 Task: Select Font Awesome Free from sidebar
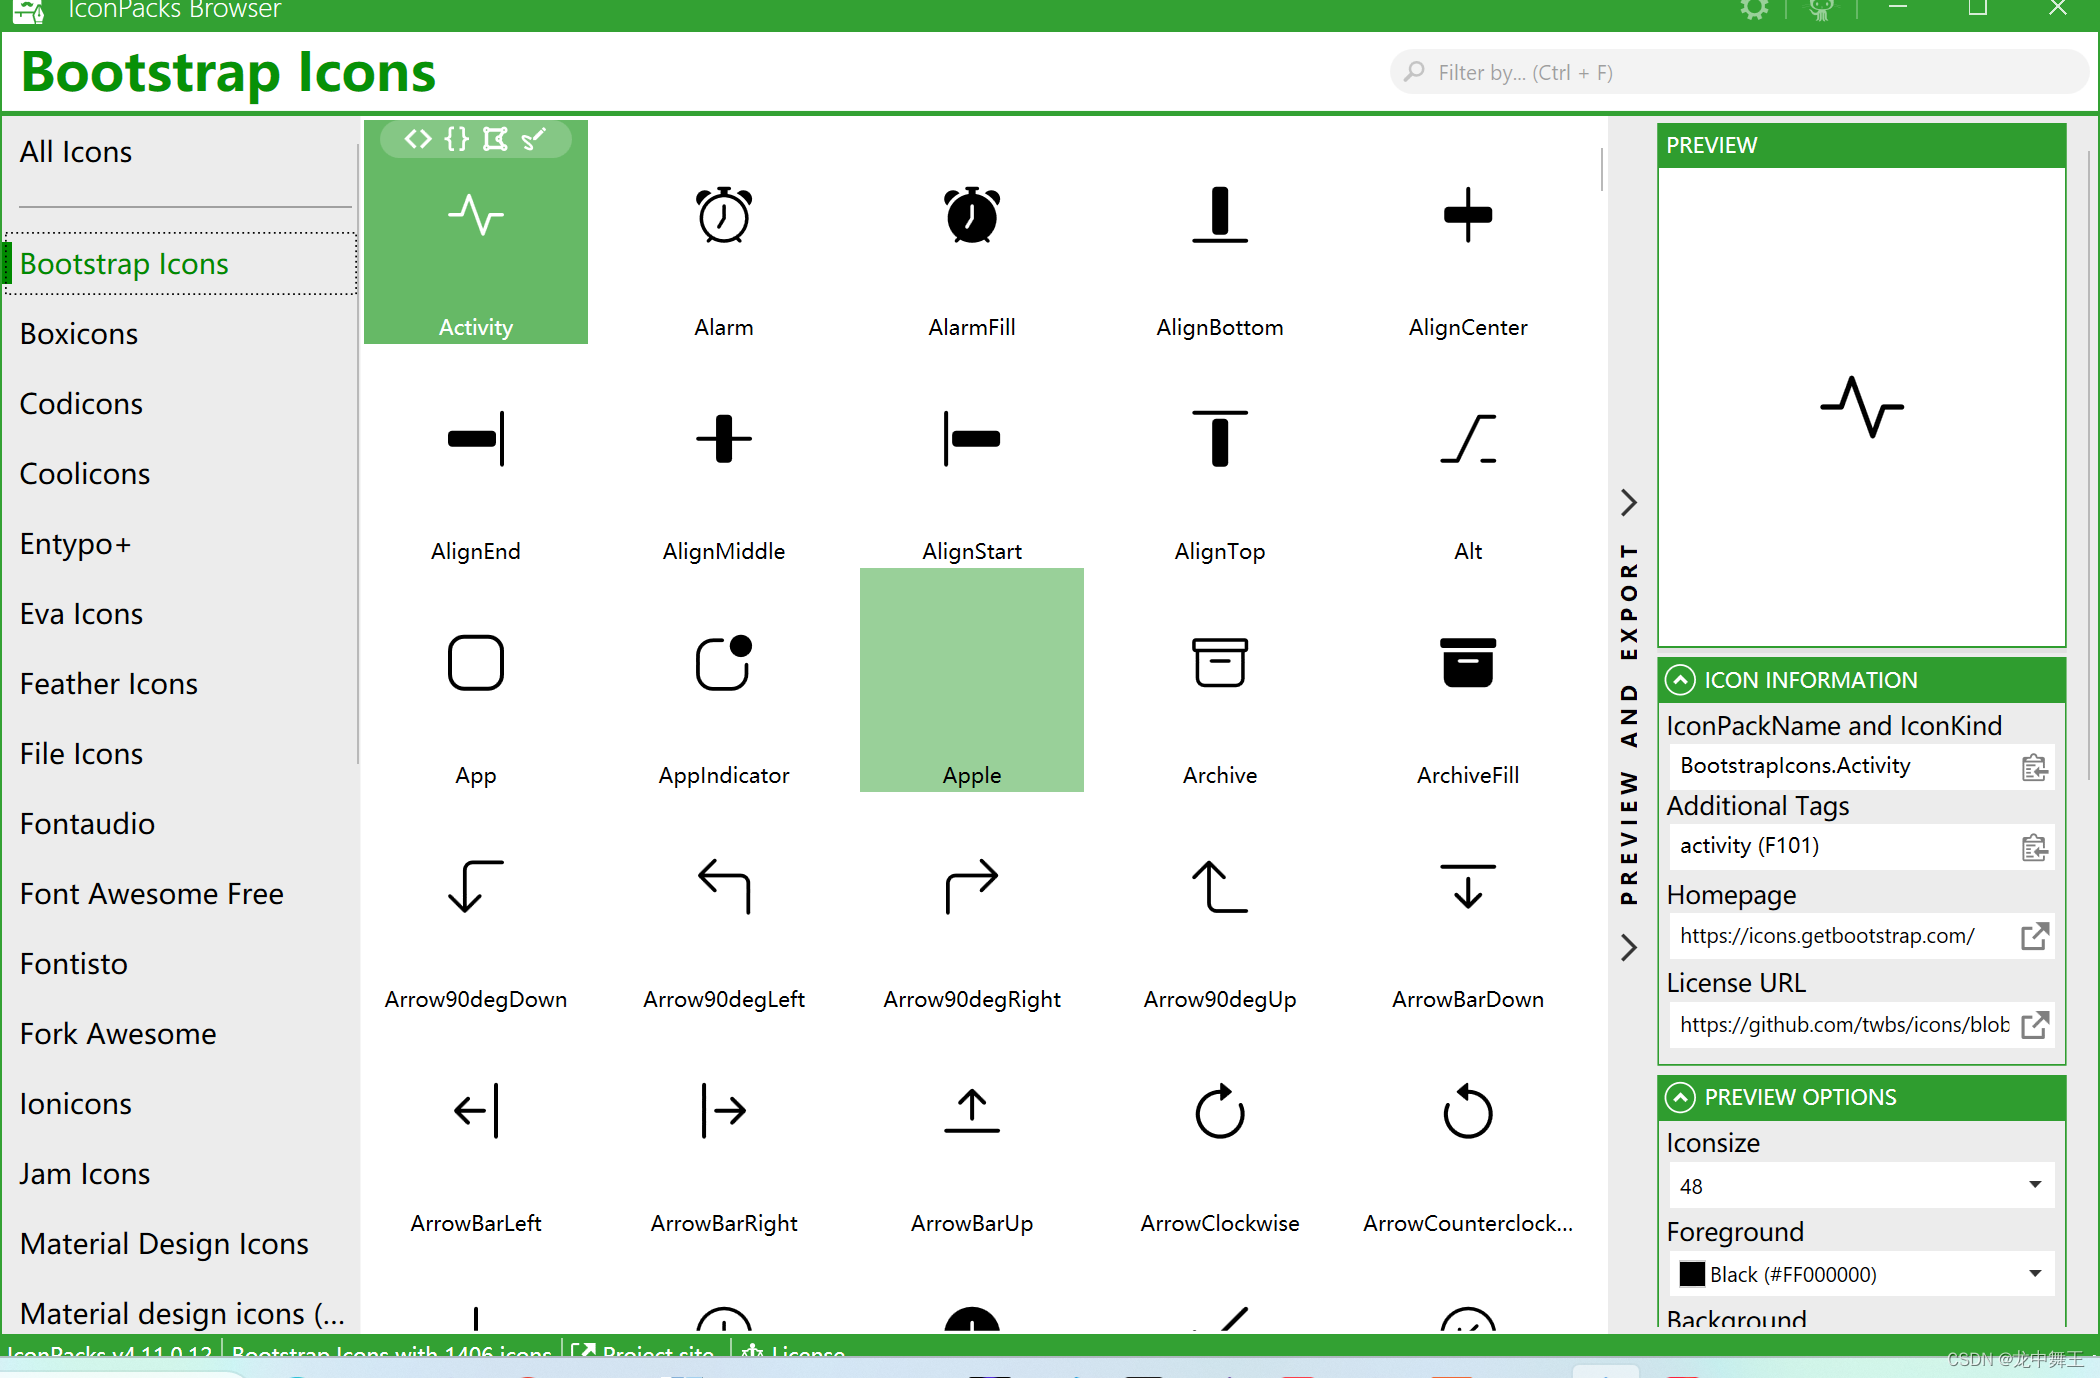(x=151, y=894)
